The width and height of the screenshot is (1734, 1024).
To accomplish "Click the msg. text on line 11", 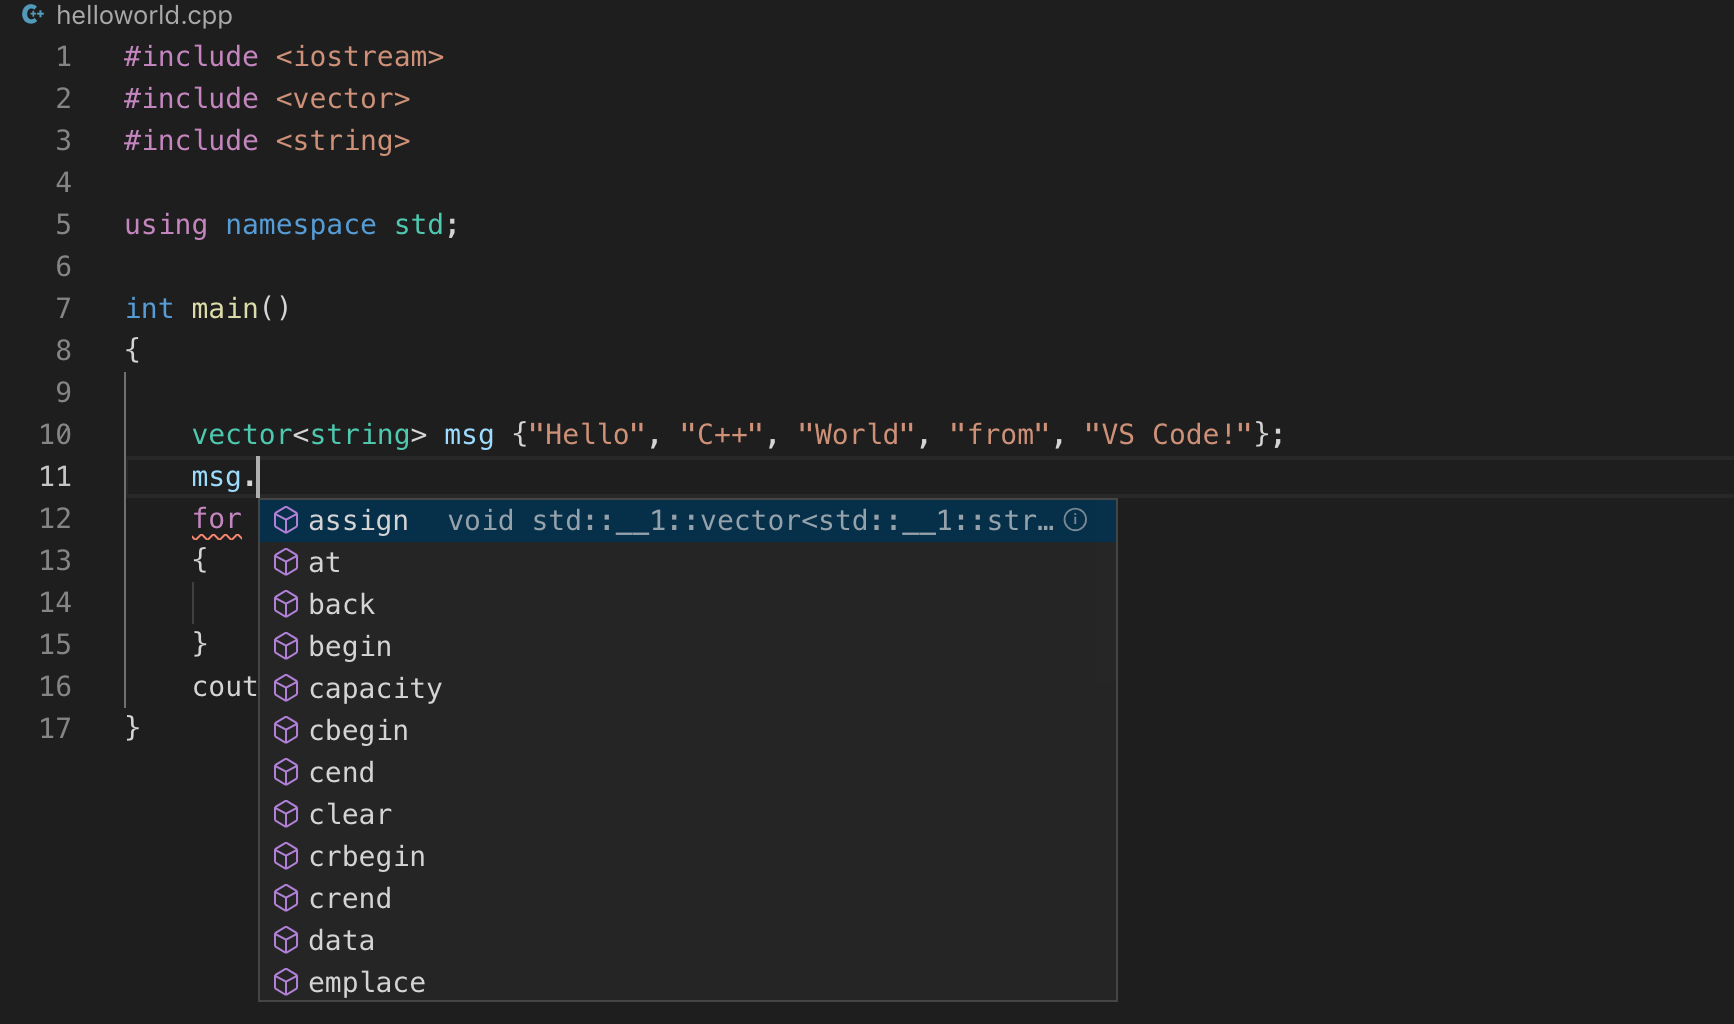I will pos(224,477).
